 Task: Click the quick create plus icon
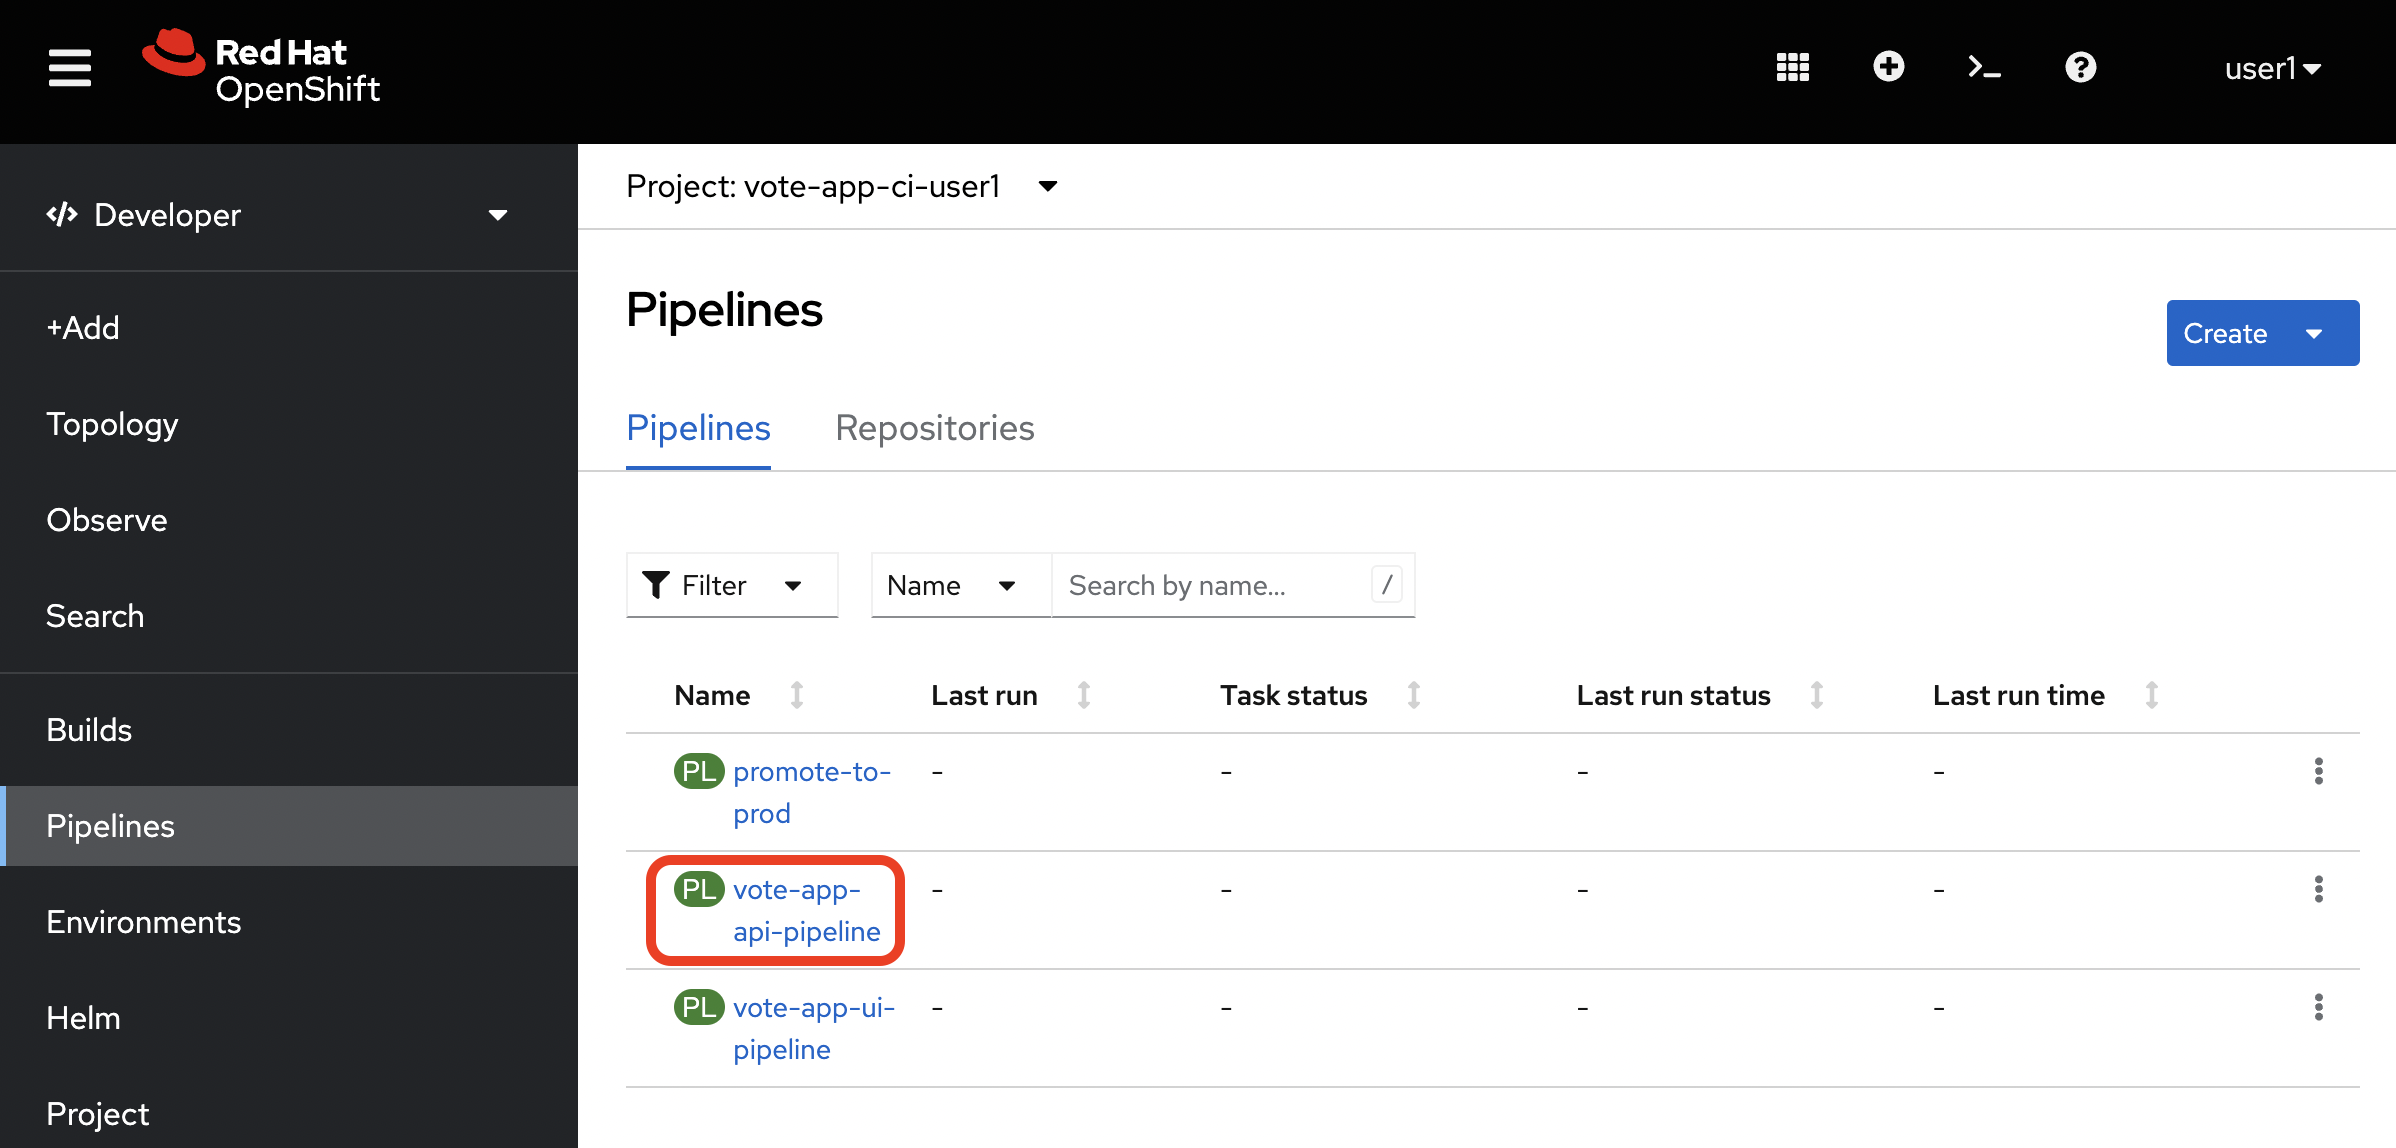(x=1889, y=67)
